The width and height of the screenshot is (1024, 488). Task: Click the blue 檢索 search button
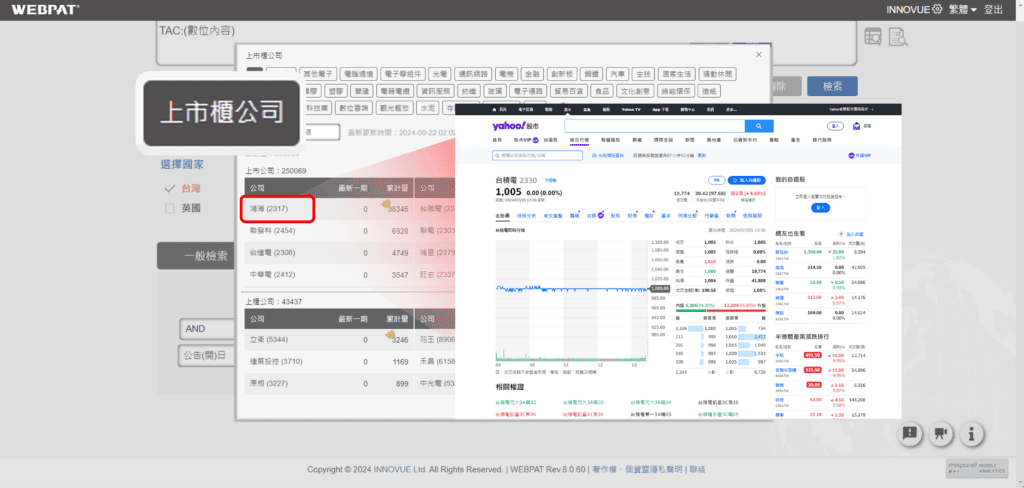point(832,87)
